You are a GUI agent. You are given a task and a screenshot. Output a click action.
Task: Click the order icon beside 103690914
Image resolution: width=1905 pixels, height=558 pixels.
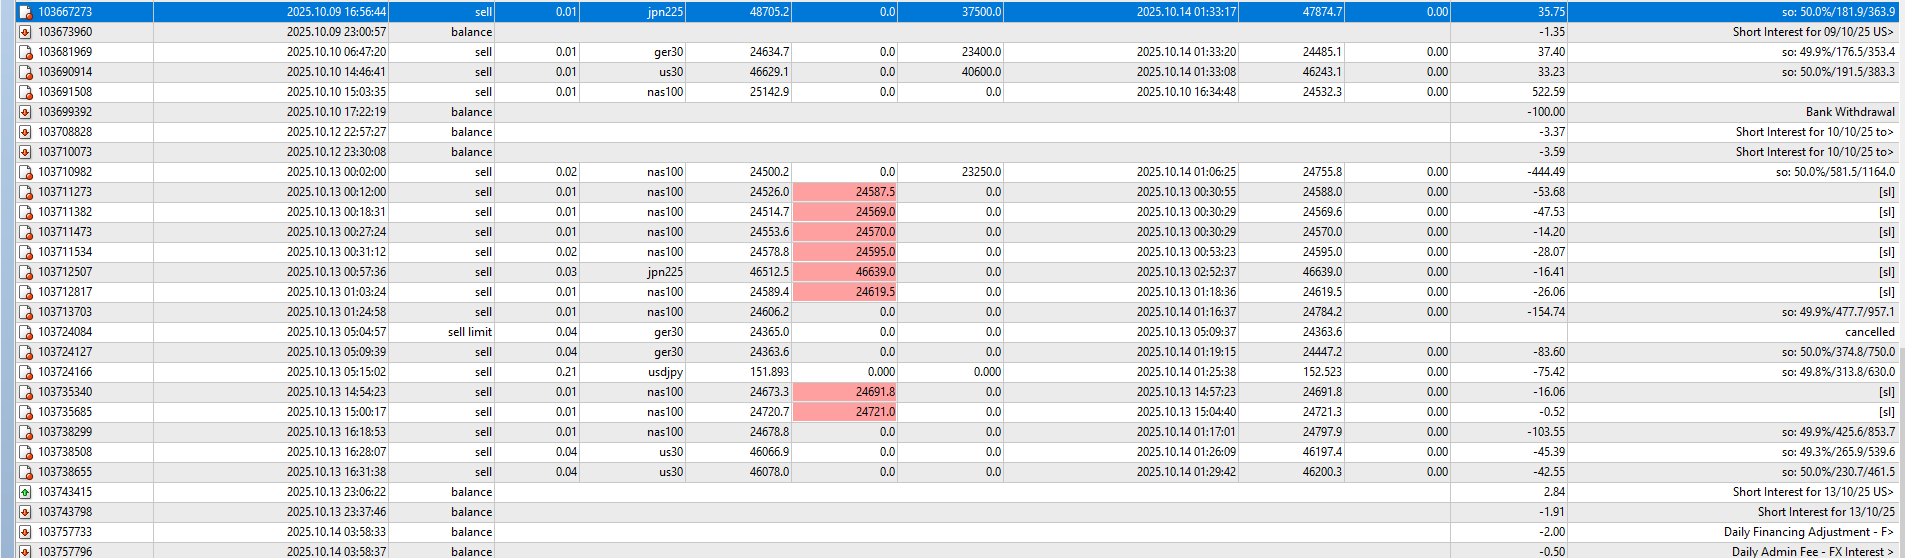(x=25, y=72)
